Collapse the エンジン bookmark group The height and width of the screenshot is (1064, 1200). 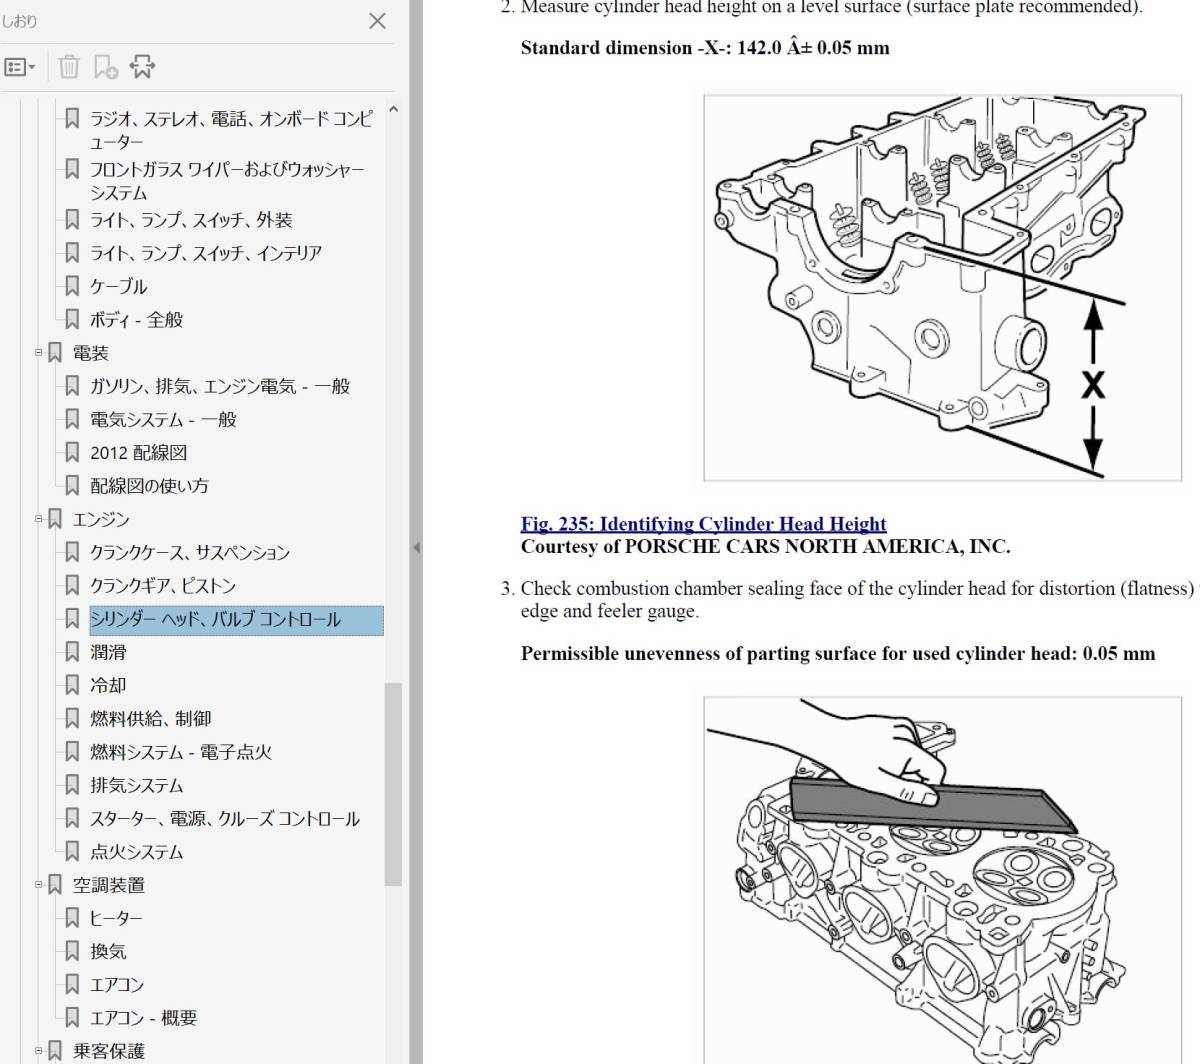click(x=39, y=519)
